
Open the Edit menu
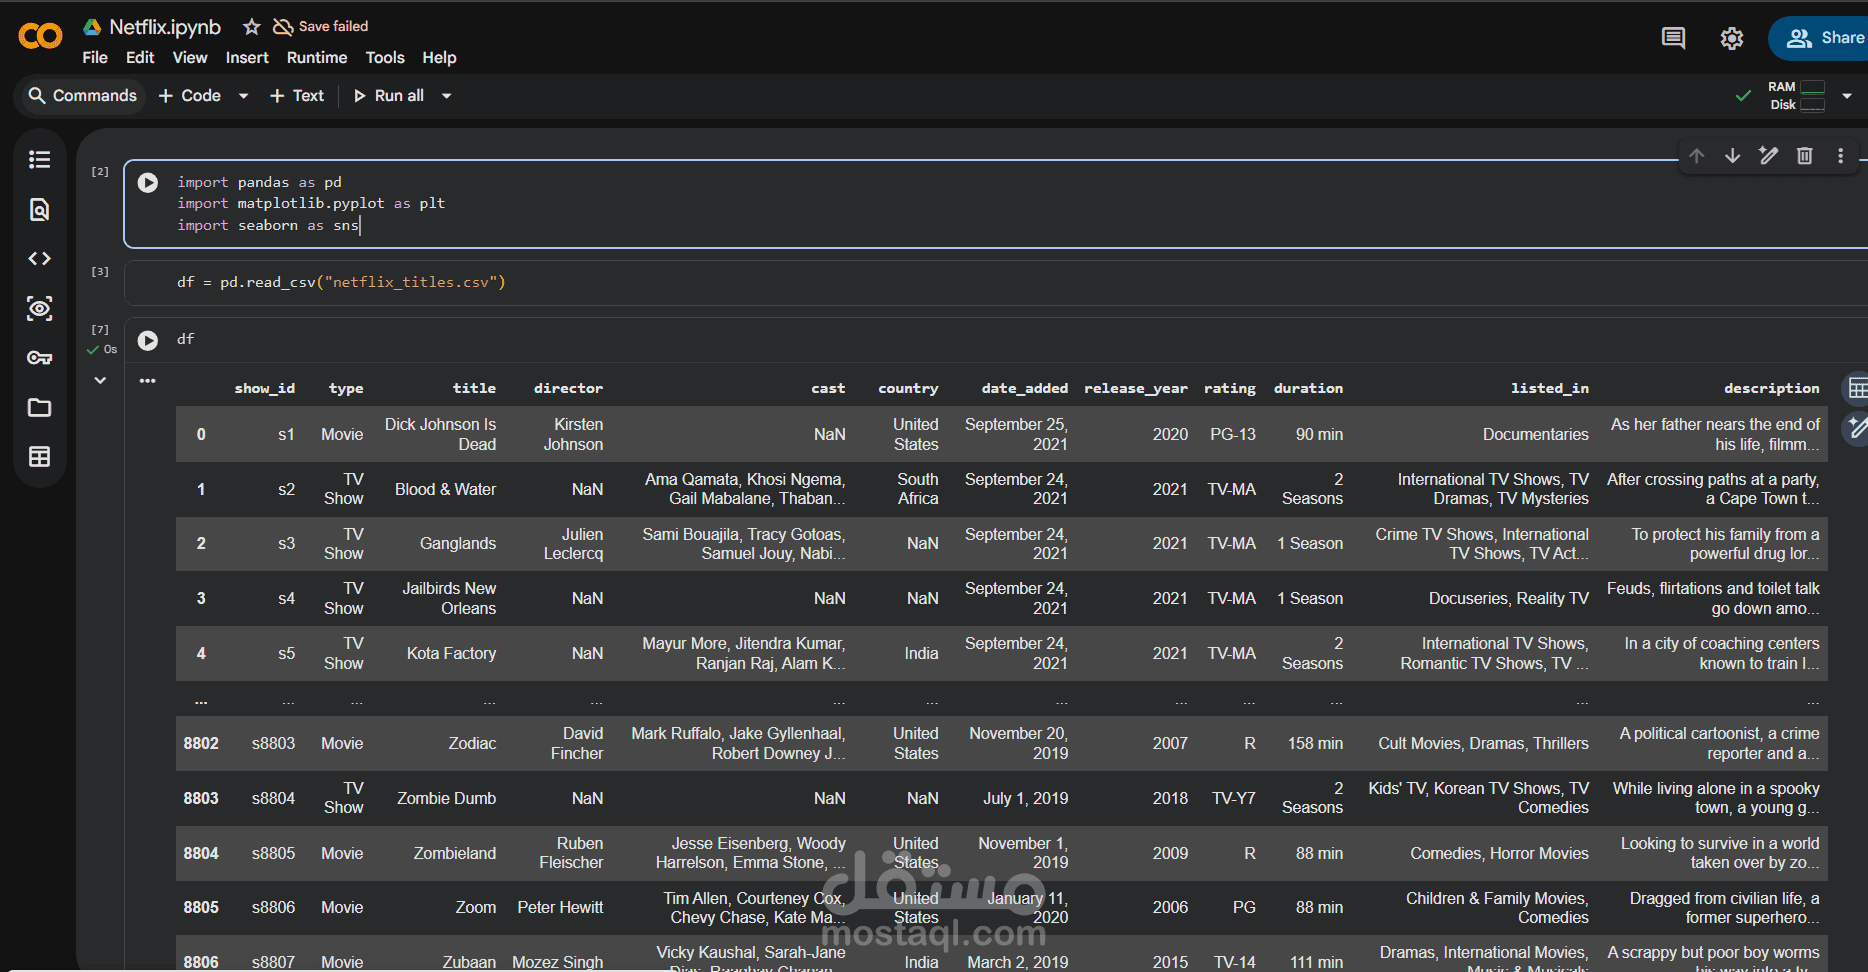[140, 58]
